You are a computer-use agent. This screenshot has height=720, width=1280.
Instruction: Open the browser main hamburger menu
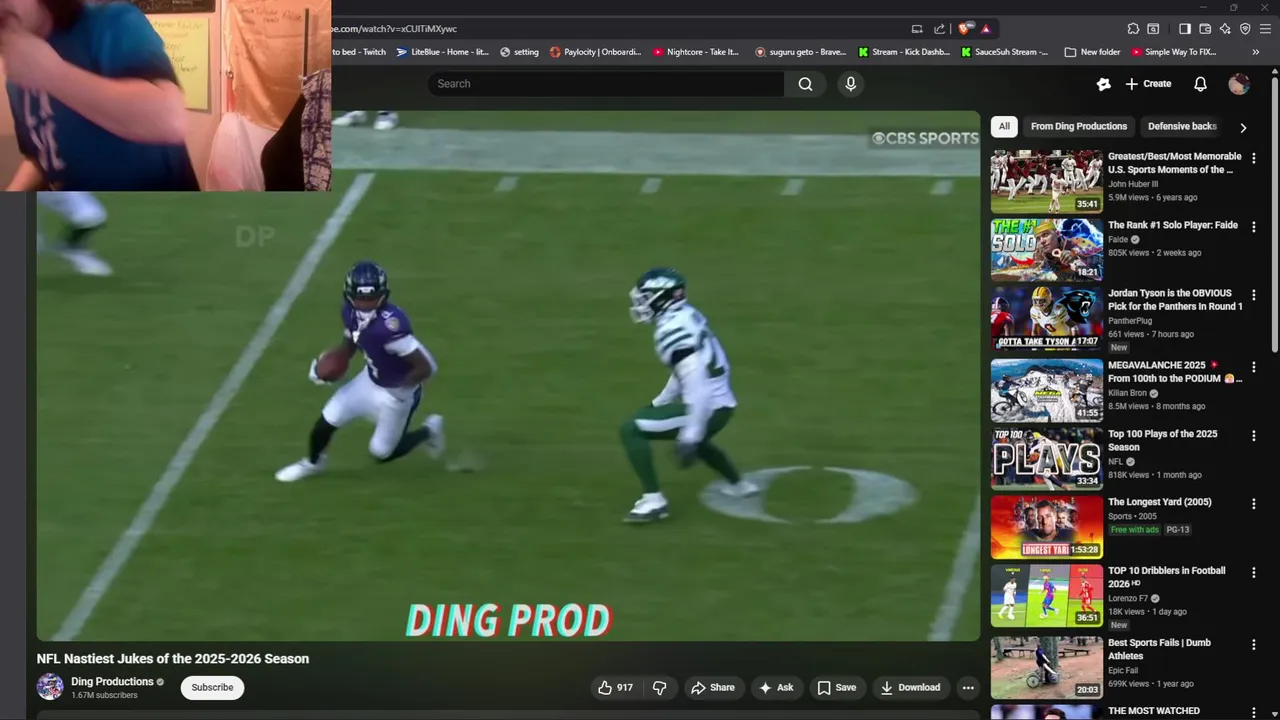(x=1266, y=29)
